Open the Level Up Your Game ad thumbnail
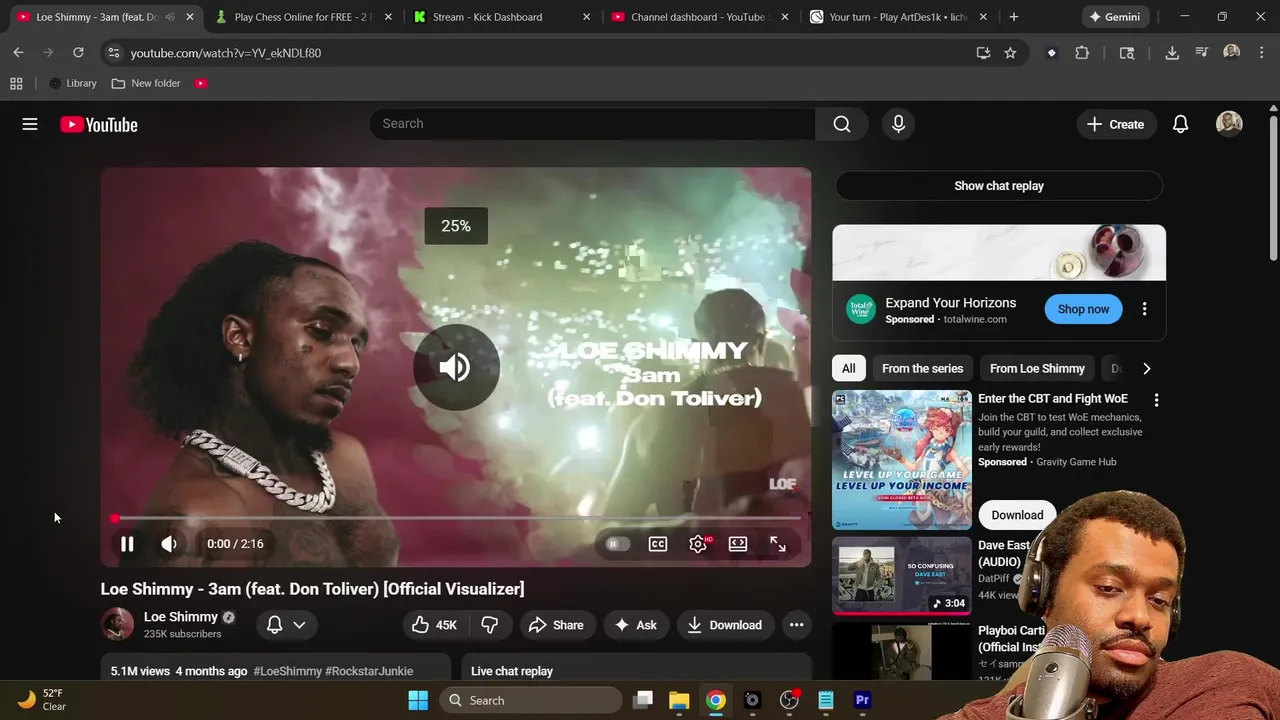Image resolution: width=1280 pixels, height=720 pixels. pos(902,460)
